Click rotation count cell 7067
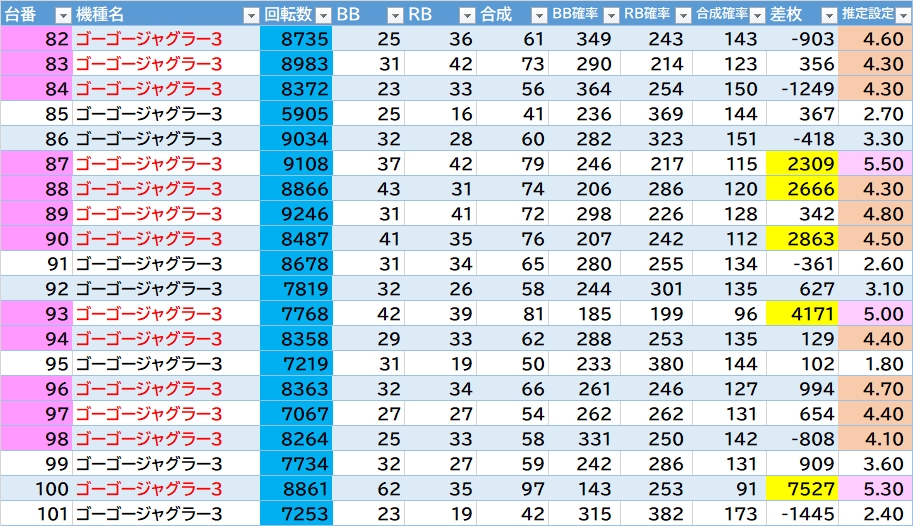The width and height of the screenshot is (913, 526). [296, 414]
